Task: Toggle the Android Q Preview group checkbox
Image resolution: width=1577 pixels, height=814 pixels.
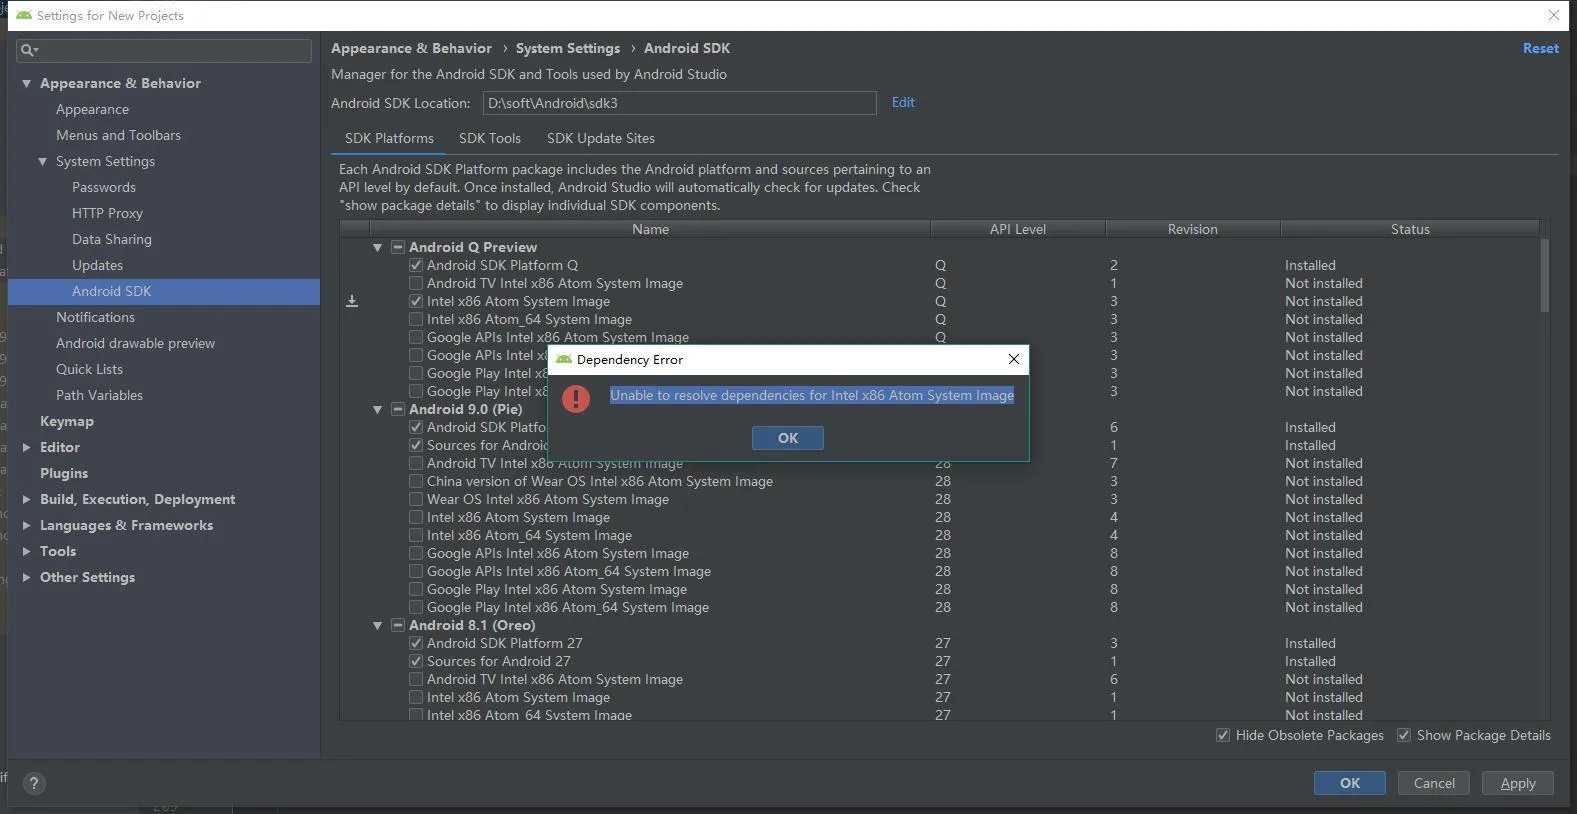Action: (398, 247)
